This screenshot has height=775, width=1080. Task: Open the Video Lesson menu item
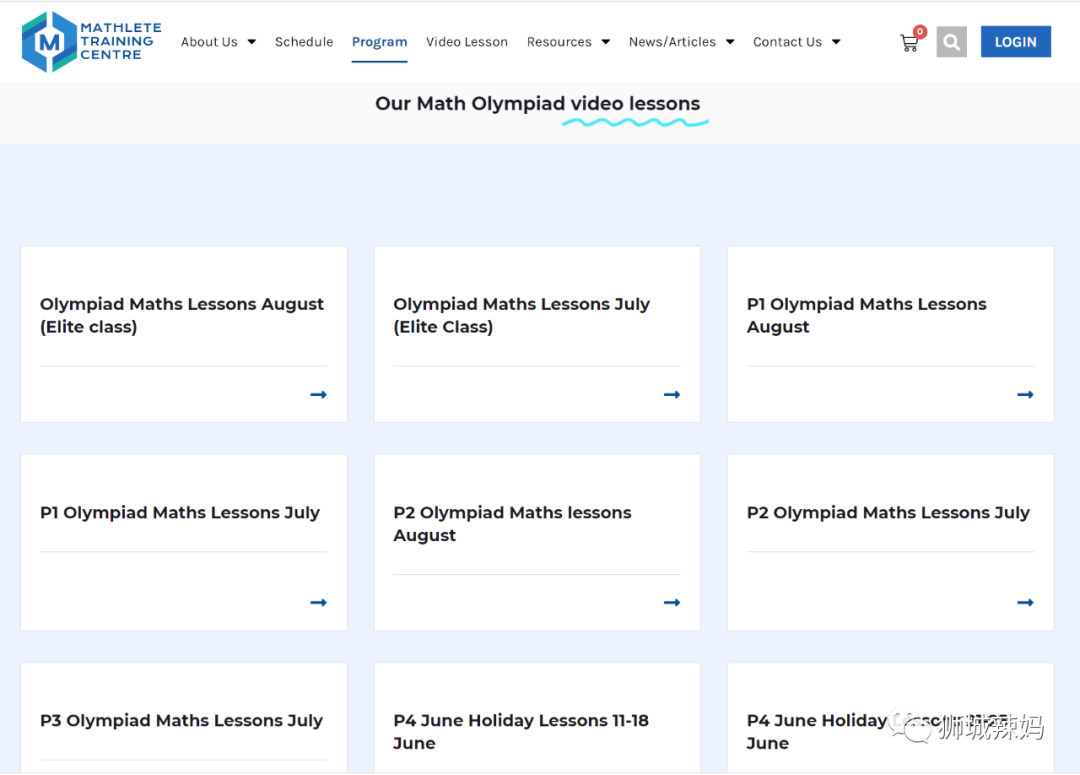point(467,42)
